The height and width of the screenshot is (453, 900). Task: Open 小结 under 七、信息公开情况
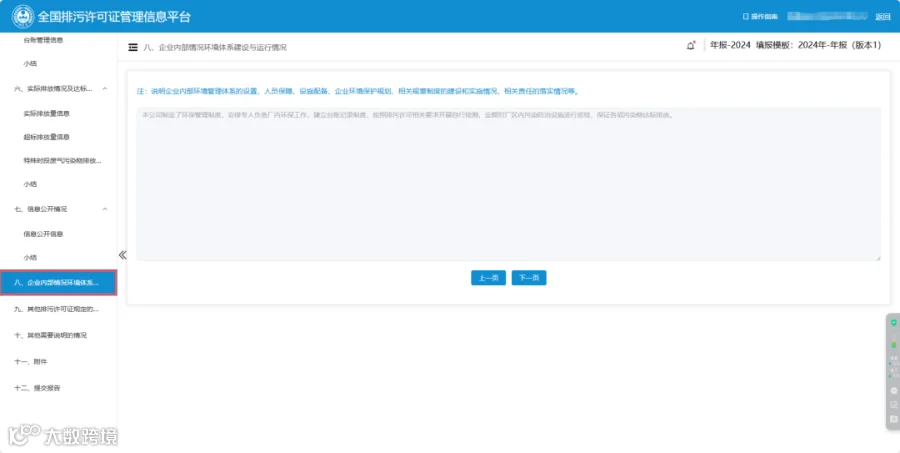[x=30, y=258]
